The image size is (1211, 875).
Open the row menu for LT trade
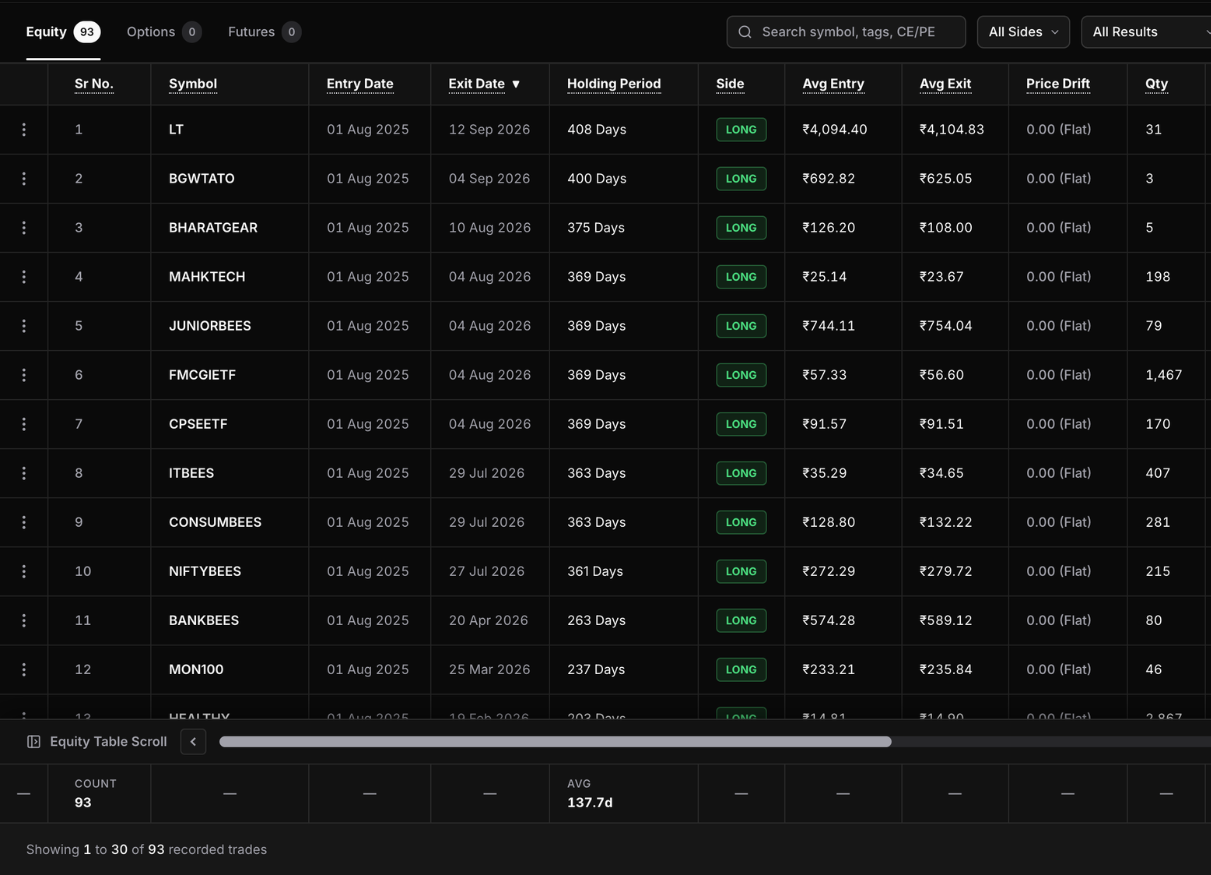[x=24, y=130]
